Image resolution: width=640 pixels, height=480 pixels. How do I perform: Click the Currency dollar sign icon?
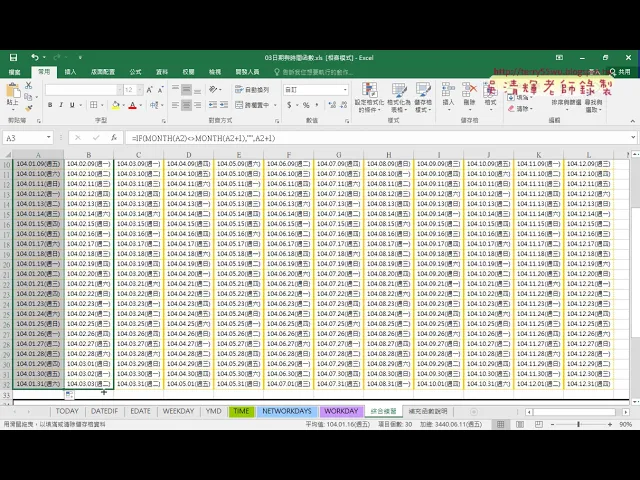pos(289,105)
